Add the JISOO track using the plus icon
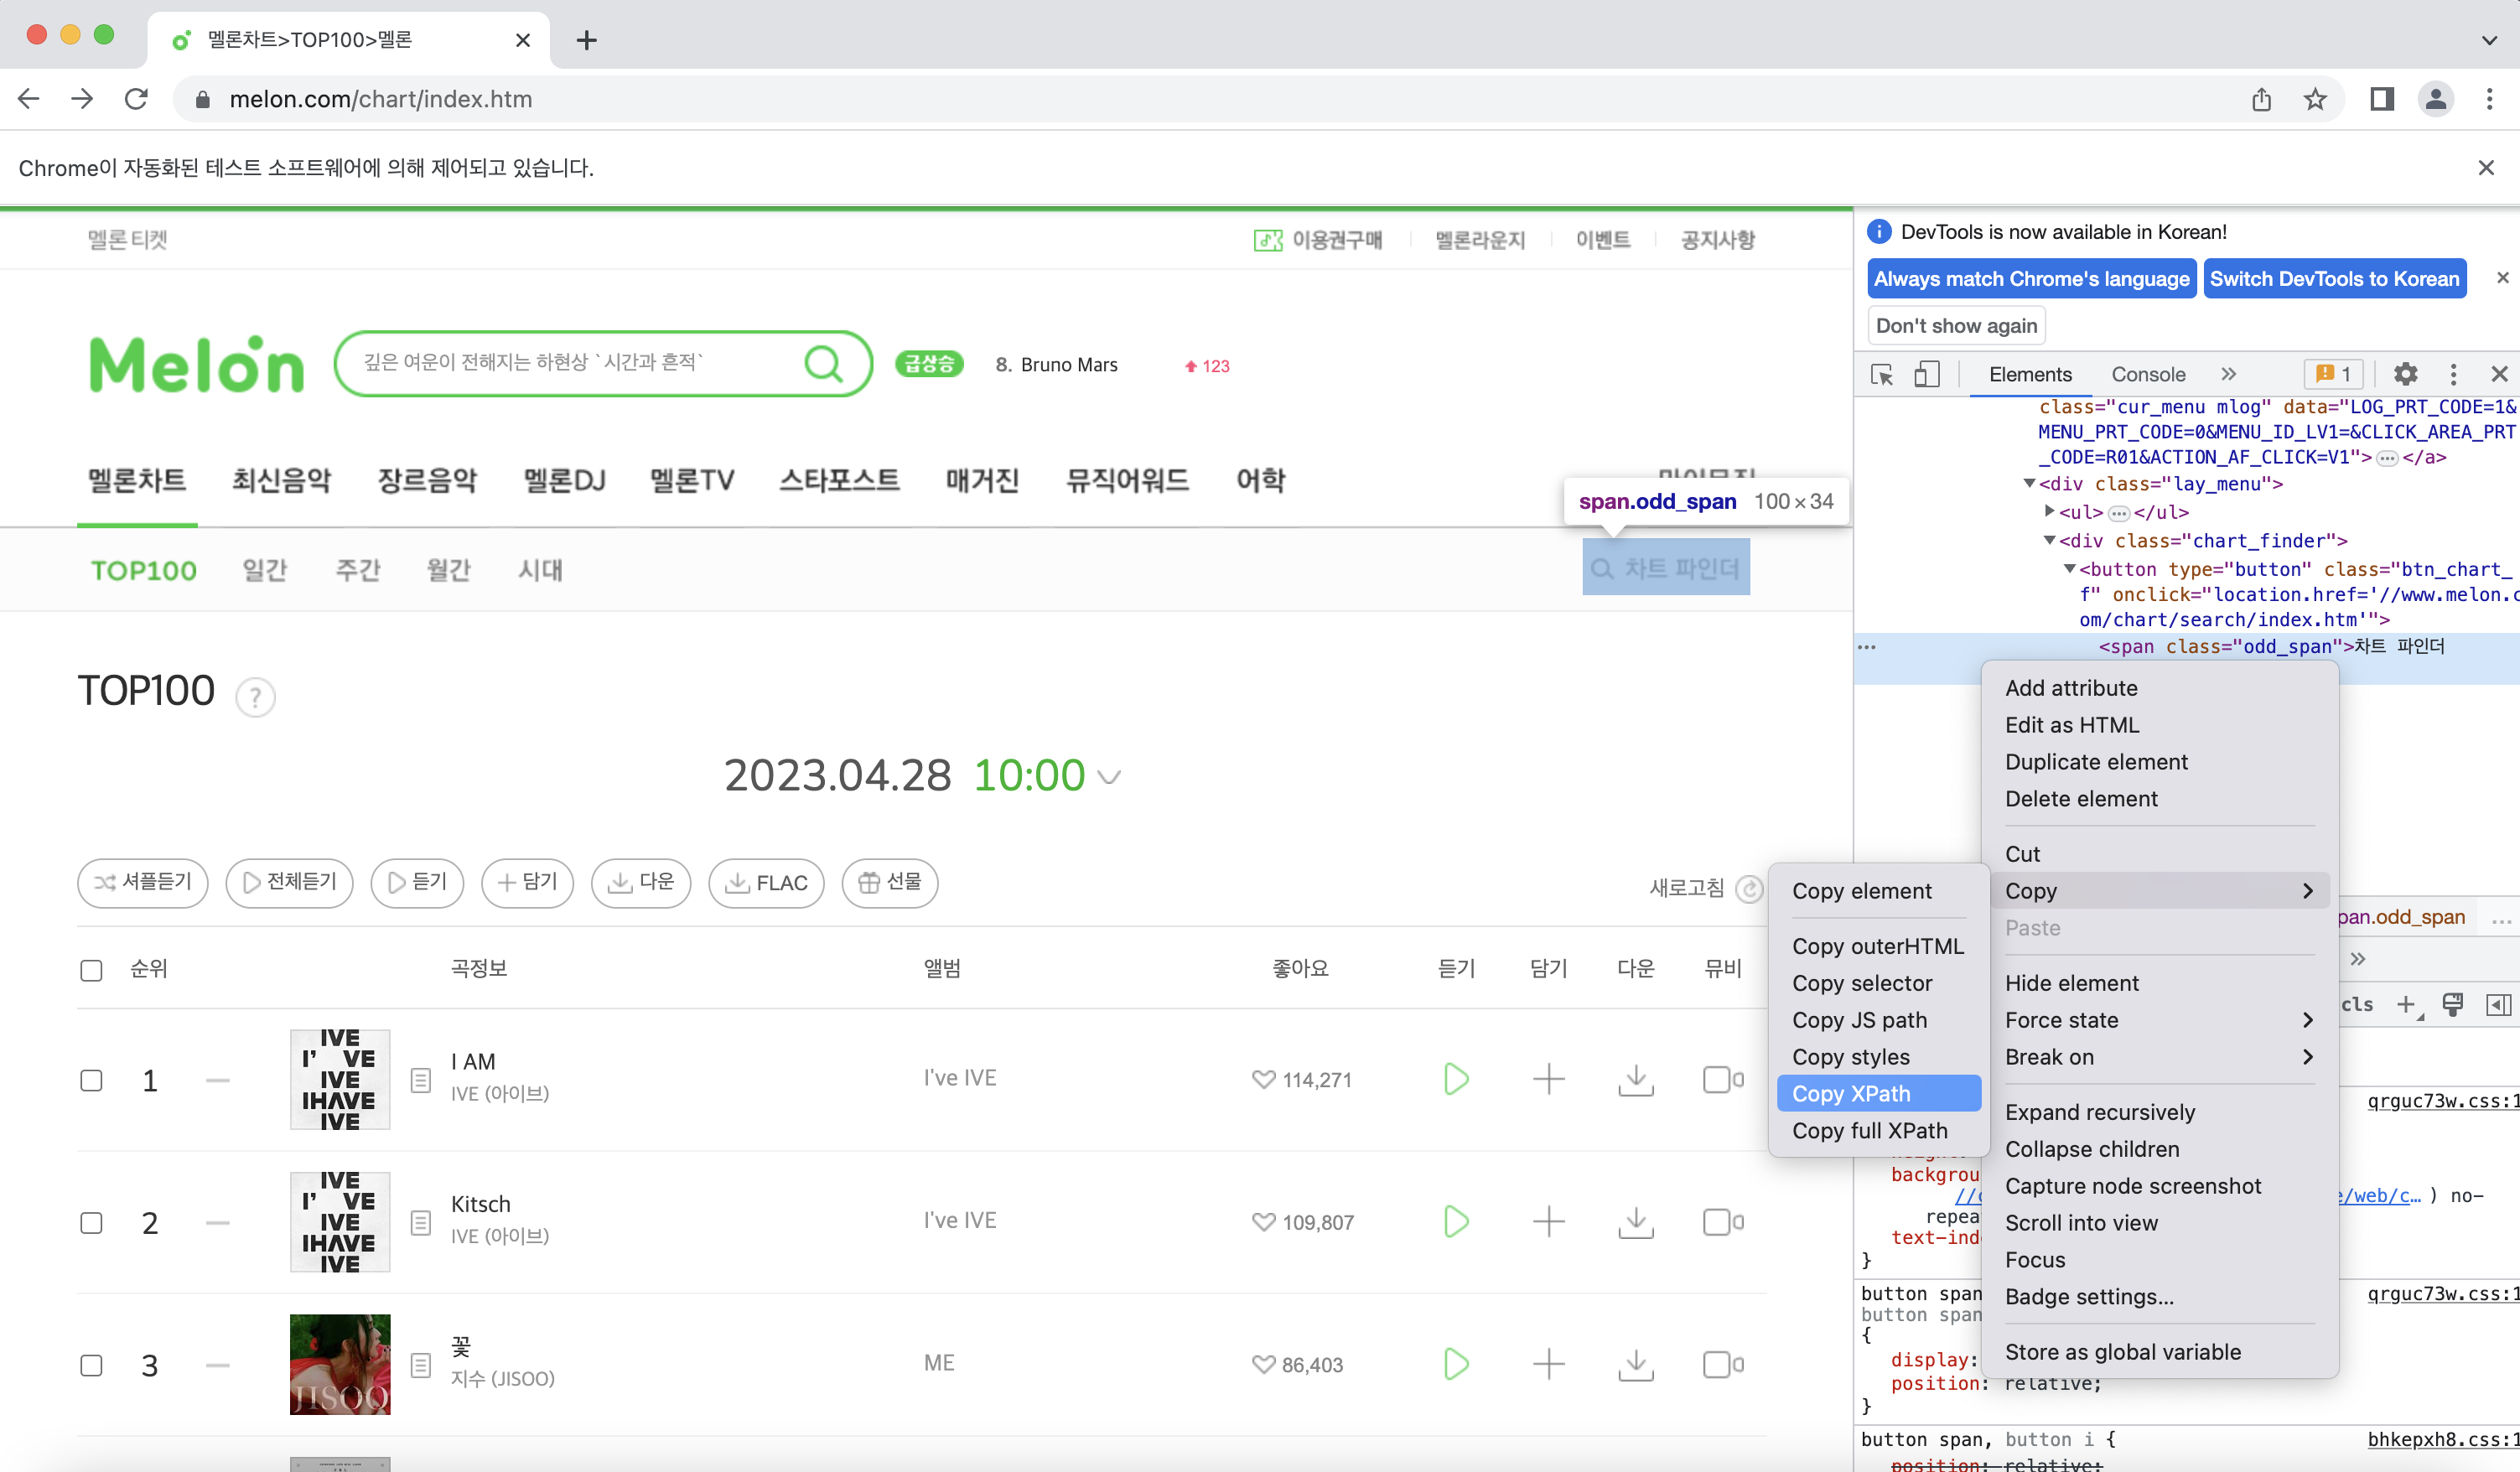Screen dimensions: 2520x1472 coord(1548,1364)
